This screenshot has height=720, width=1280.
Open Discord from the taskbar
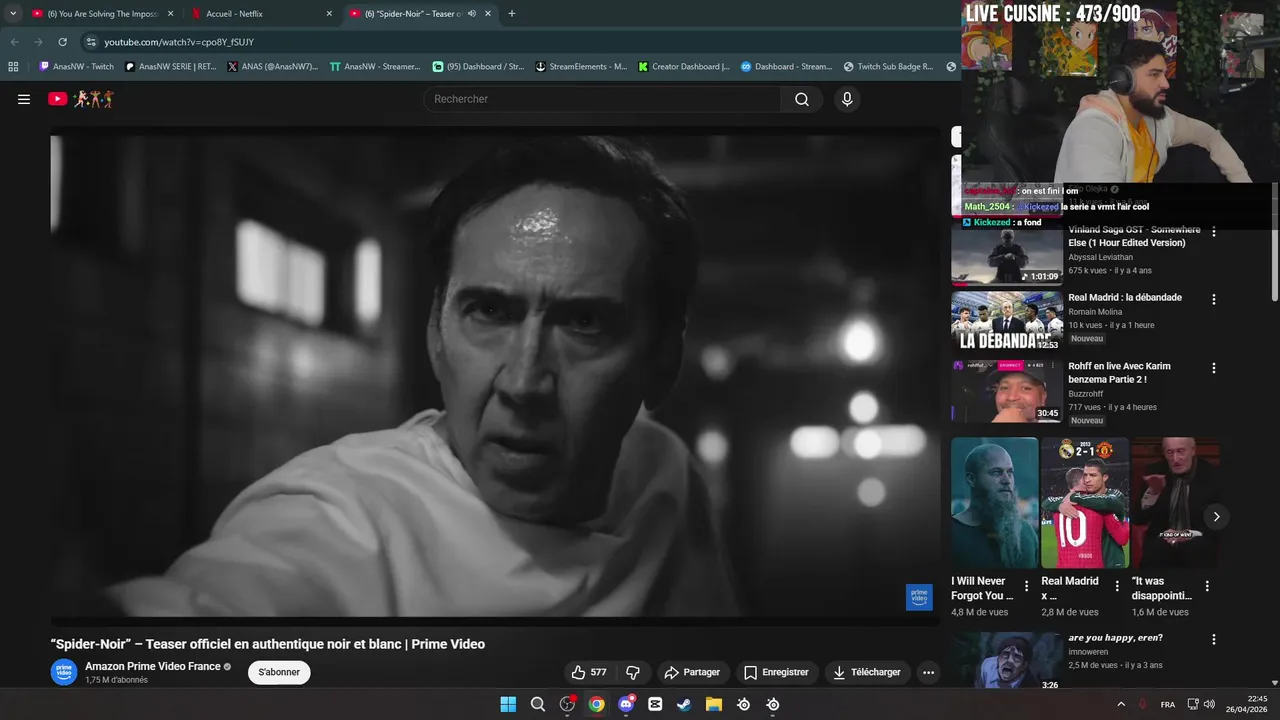626,704
